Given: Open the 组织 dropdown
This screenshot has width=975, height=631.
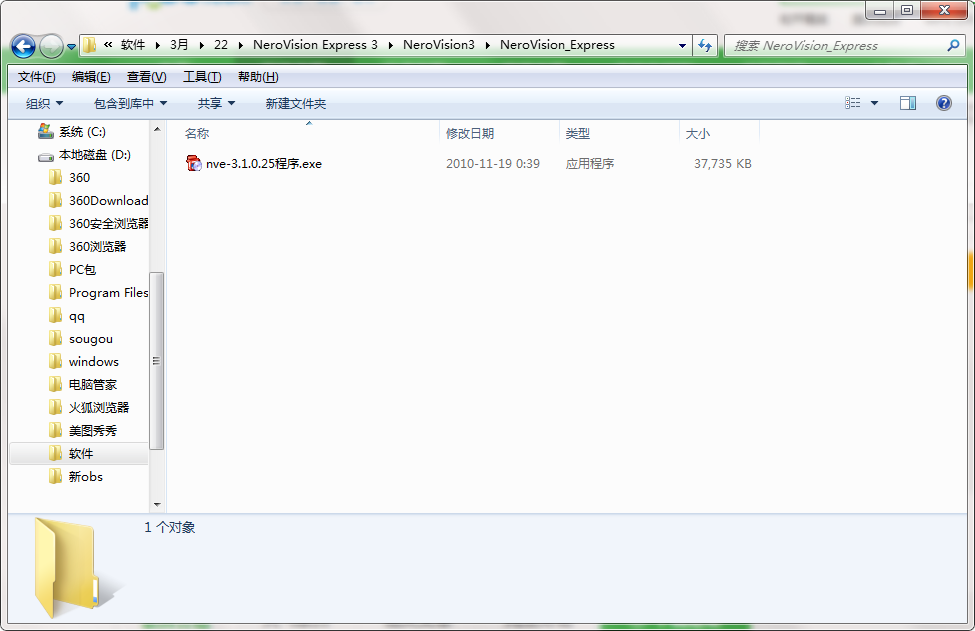Looking at the screenshot, I should point(44,103).
